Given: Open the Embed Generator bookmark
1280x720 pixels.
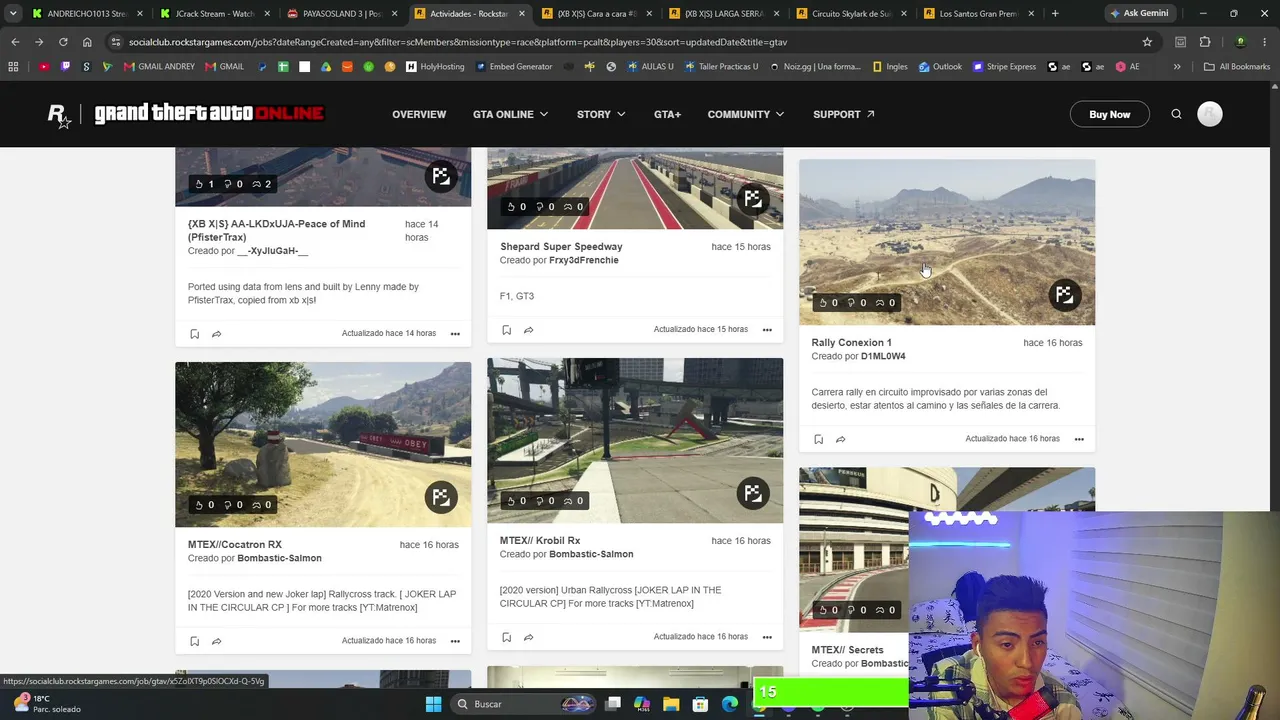Looking at the screenshot, I should coord(514,67).
